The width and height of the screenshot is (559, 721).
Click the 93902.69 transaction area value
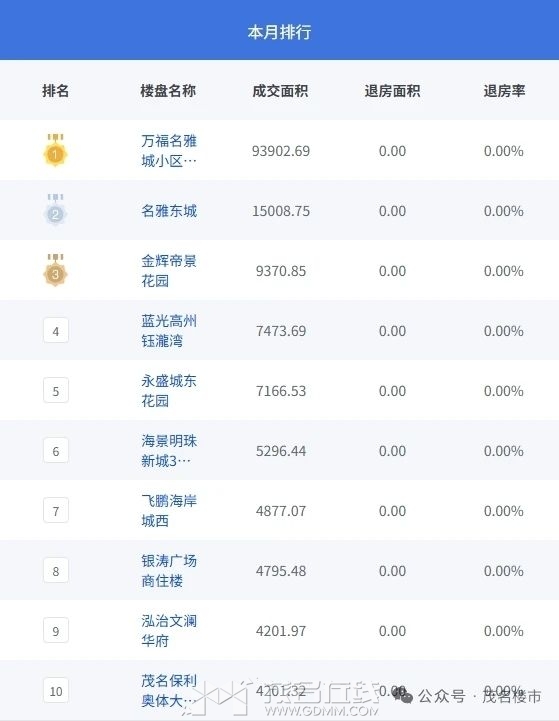coord(281,151)
